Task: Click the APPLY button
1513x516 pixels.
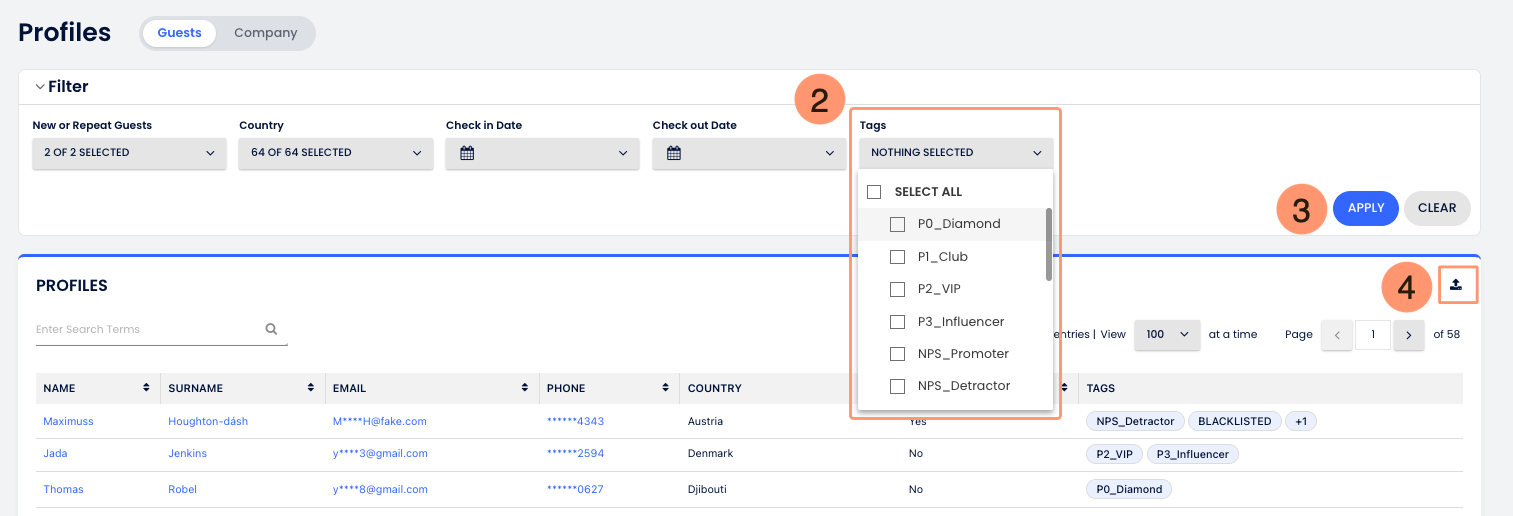Action: click(x=1366, y=208)
